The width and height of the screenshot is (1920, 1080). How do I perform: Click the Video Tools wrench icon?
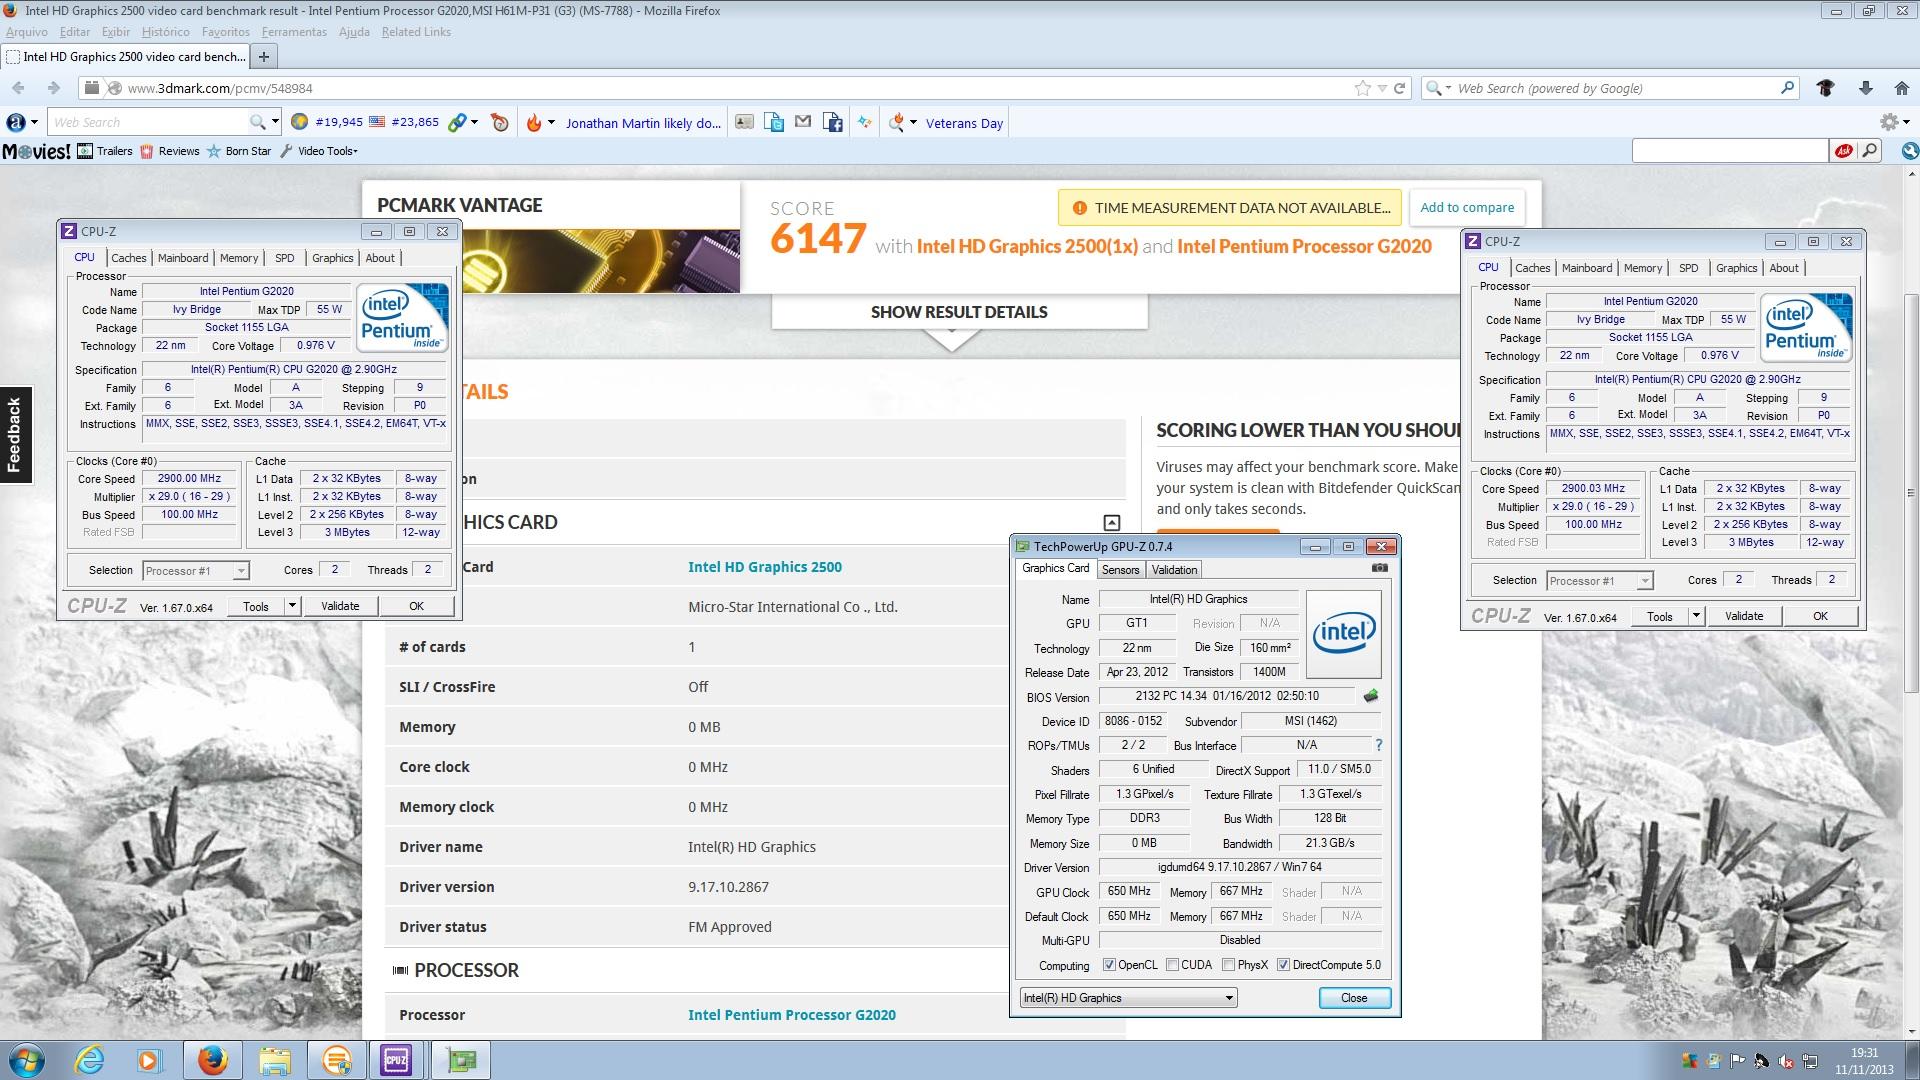click(x=286, y=151)
